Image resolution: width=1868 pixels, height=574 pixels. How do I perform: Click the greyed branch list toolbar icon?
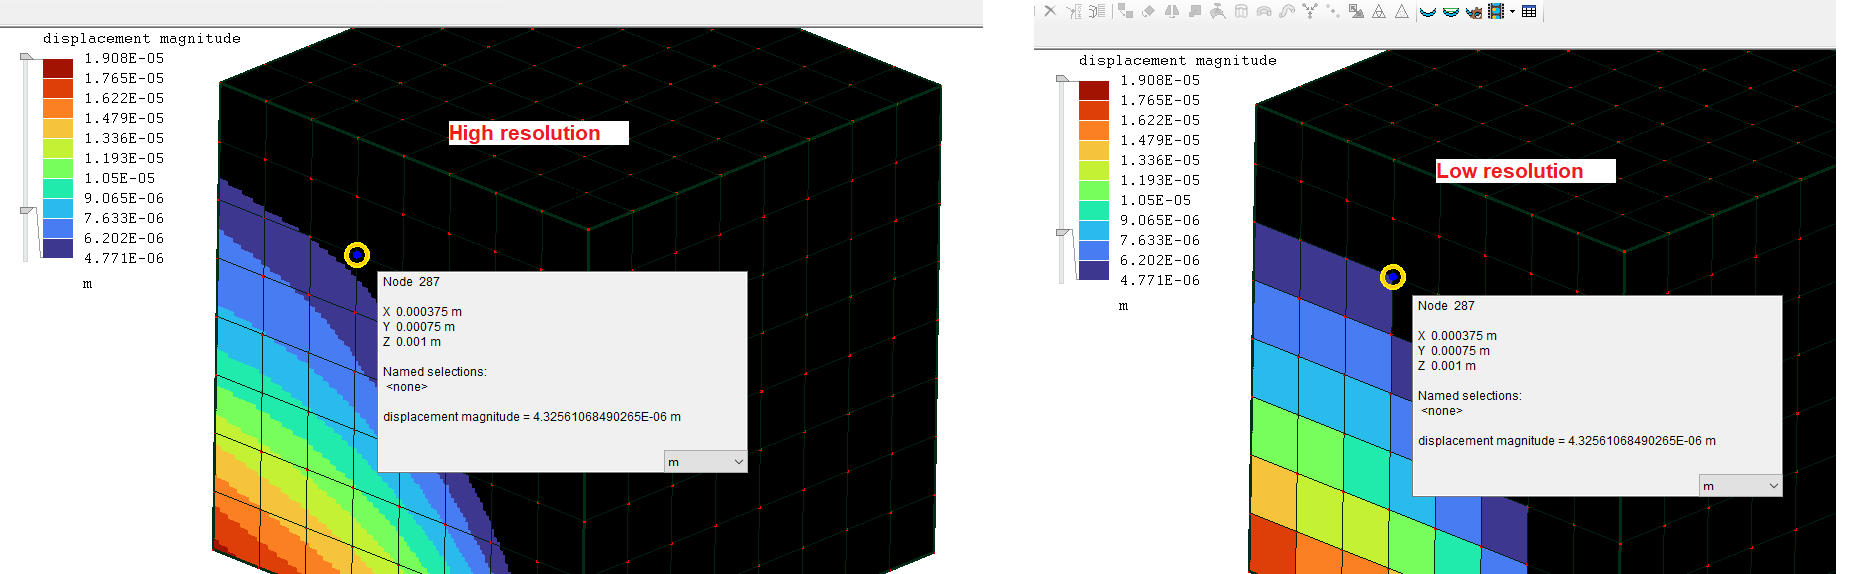click(x=1074, y=11)
